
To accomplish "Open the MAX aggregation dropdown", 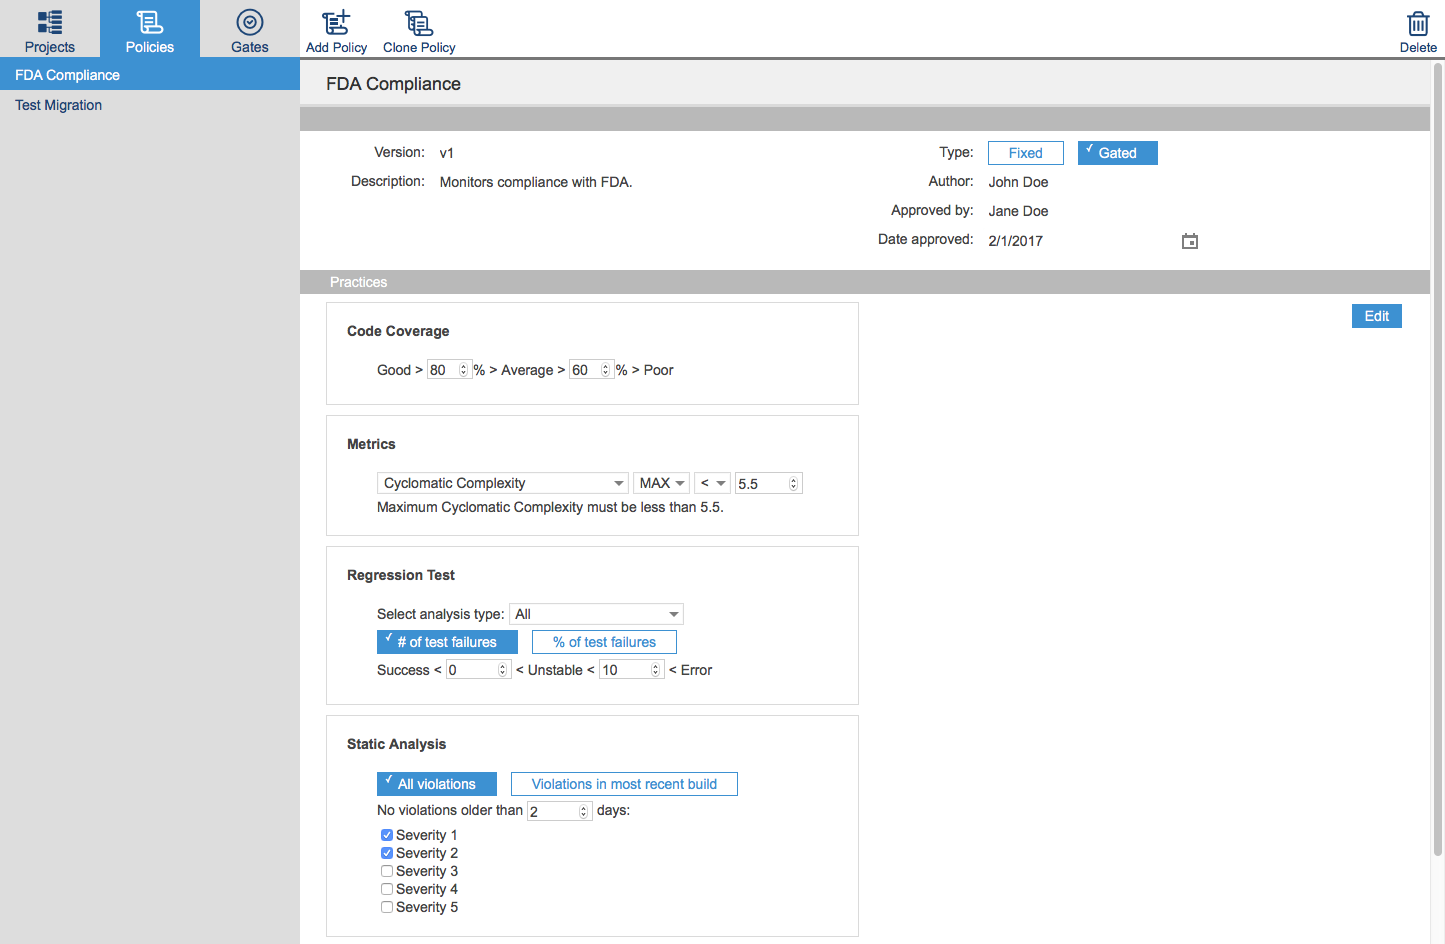I will pos(662,483).
